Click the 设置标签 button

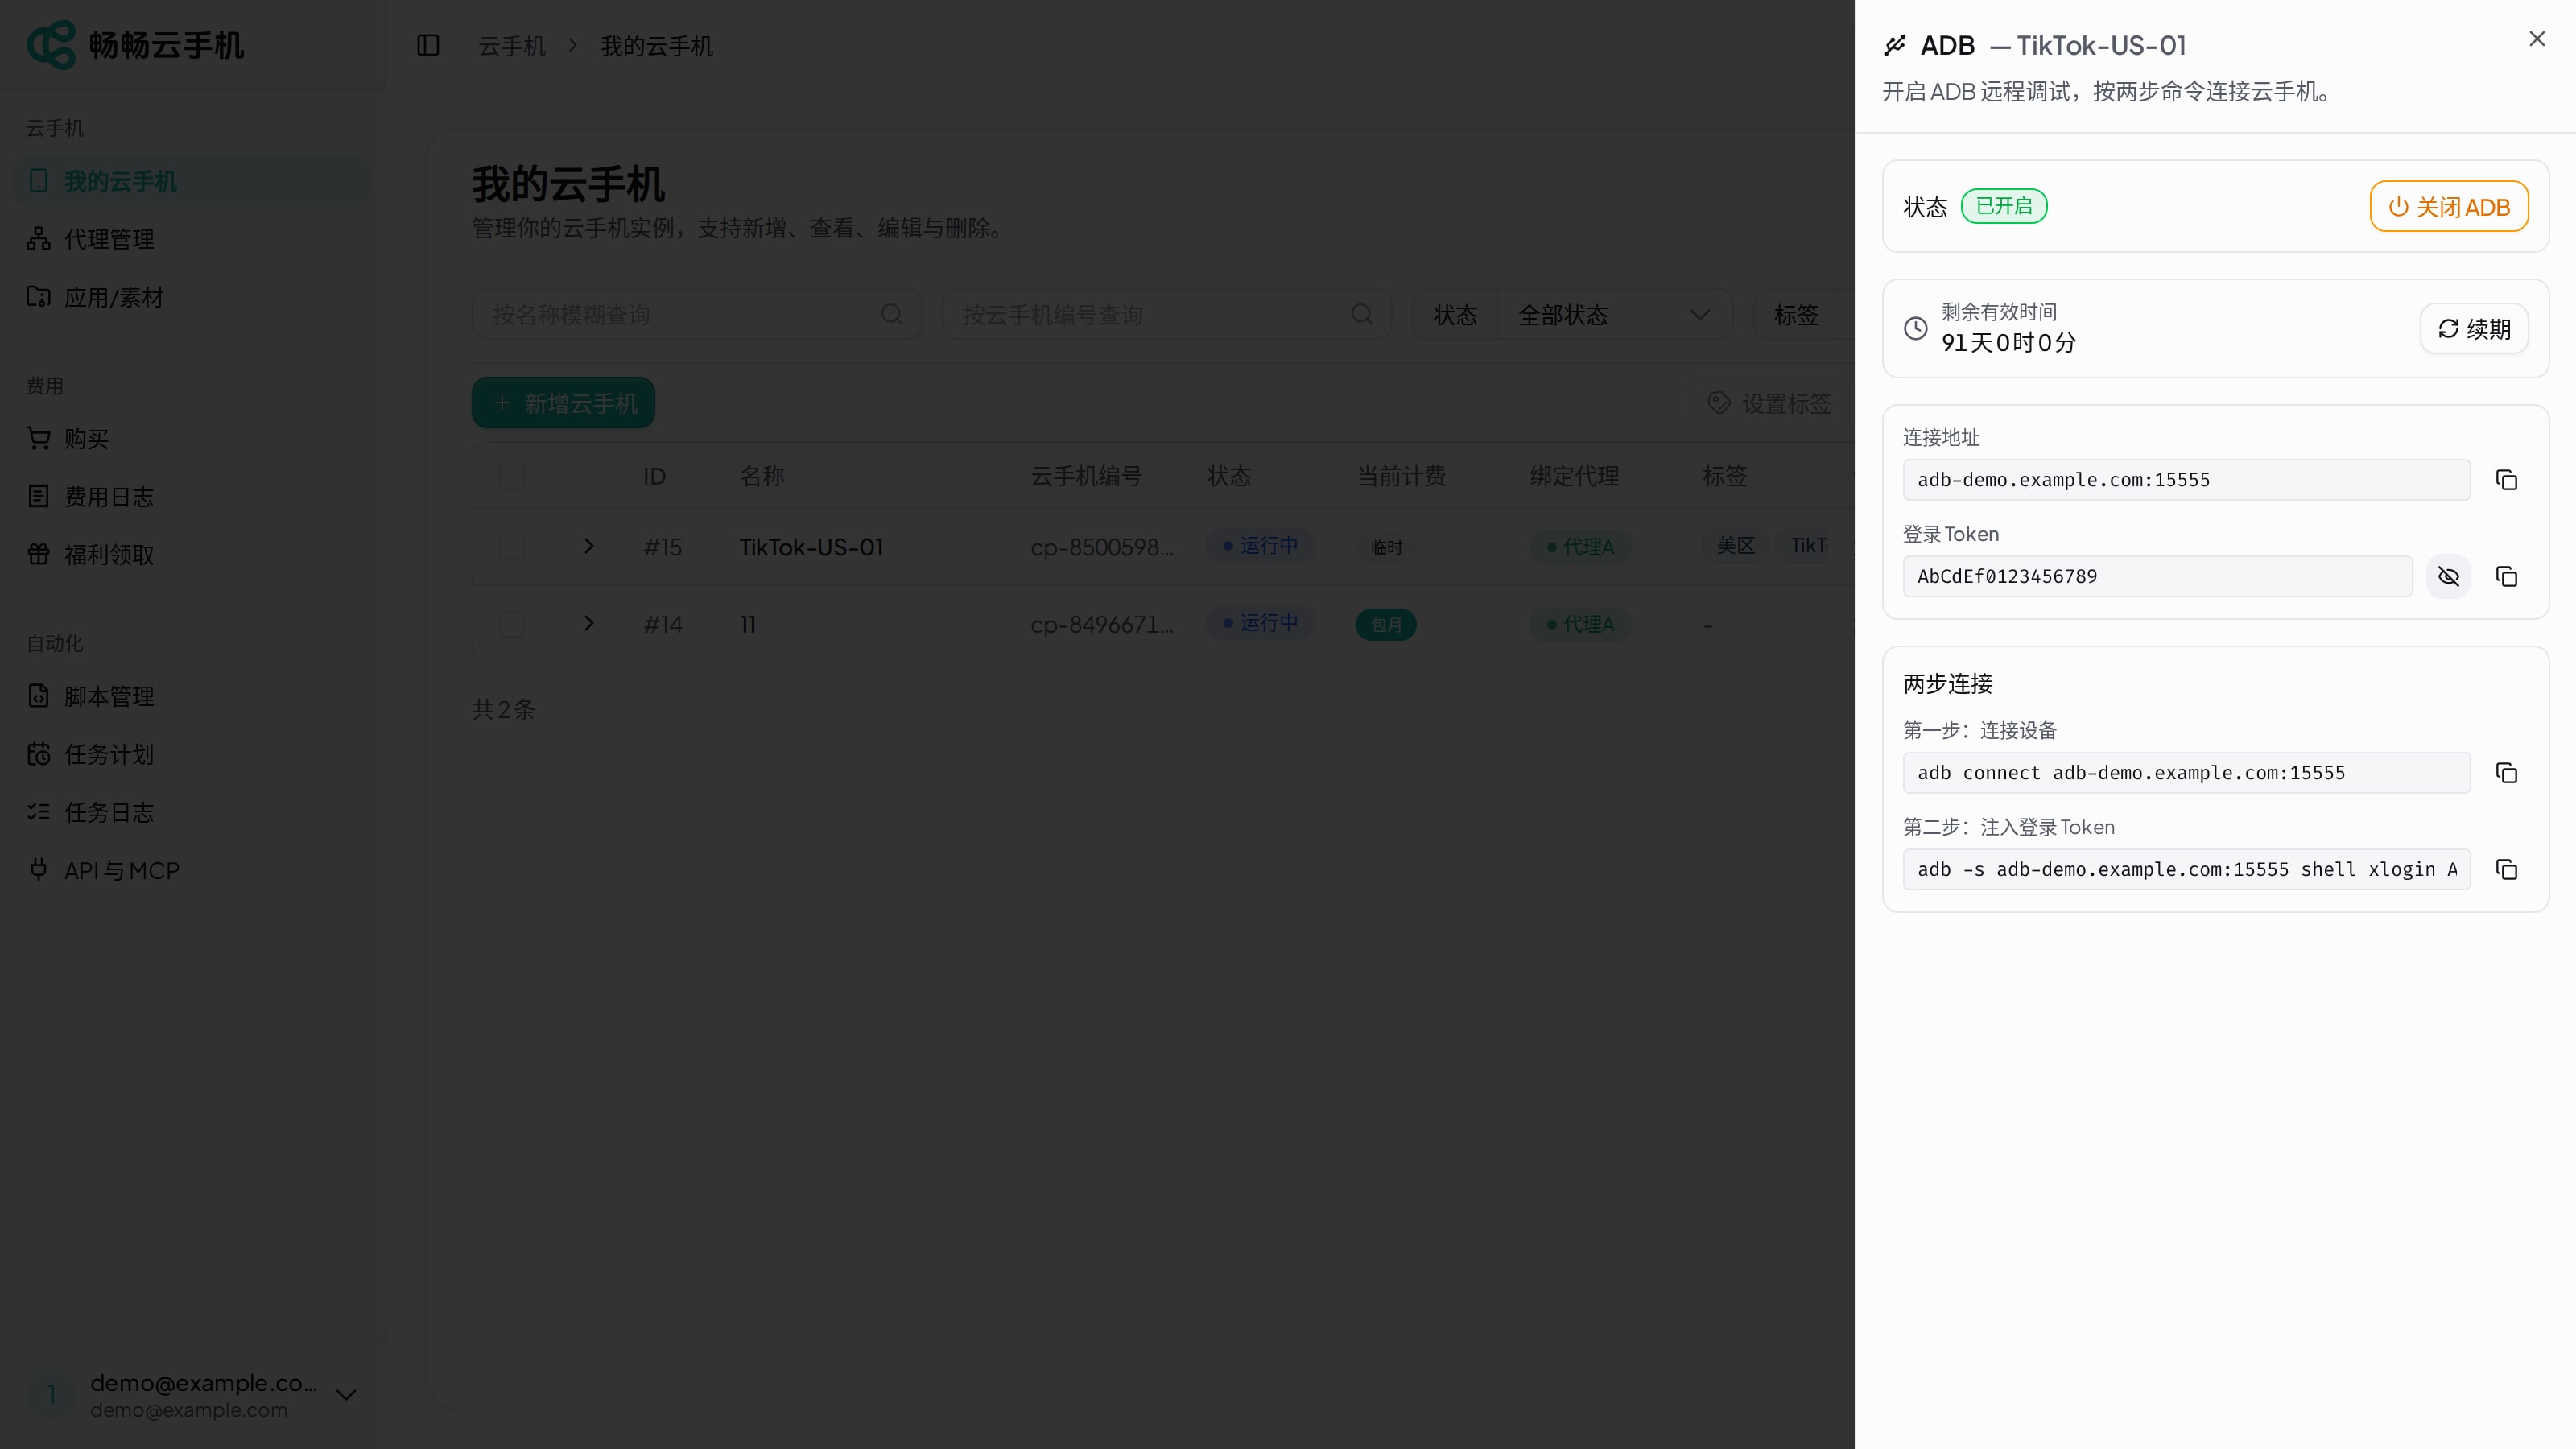coord(1770,403)
